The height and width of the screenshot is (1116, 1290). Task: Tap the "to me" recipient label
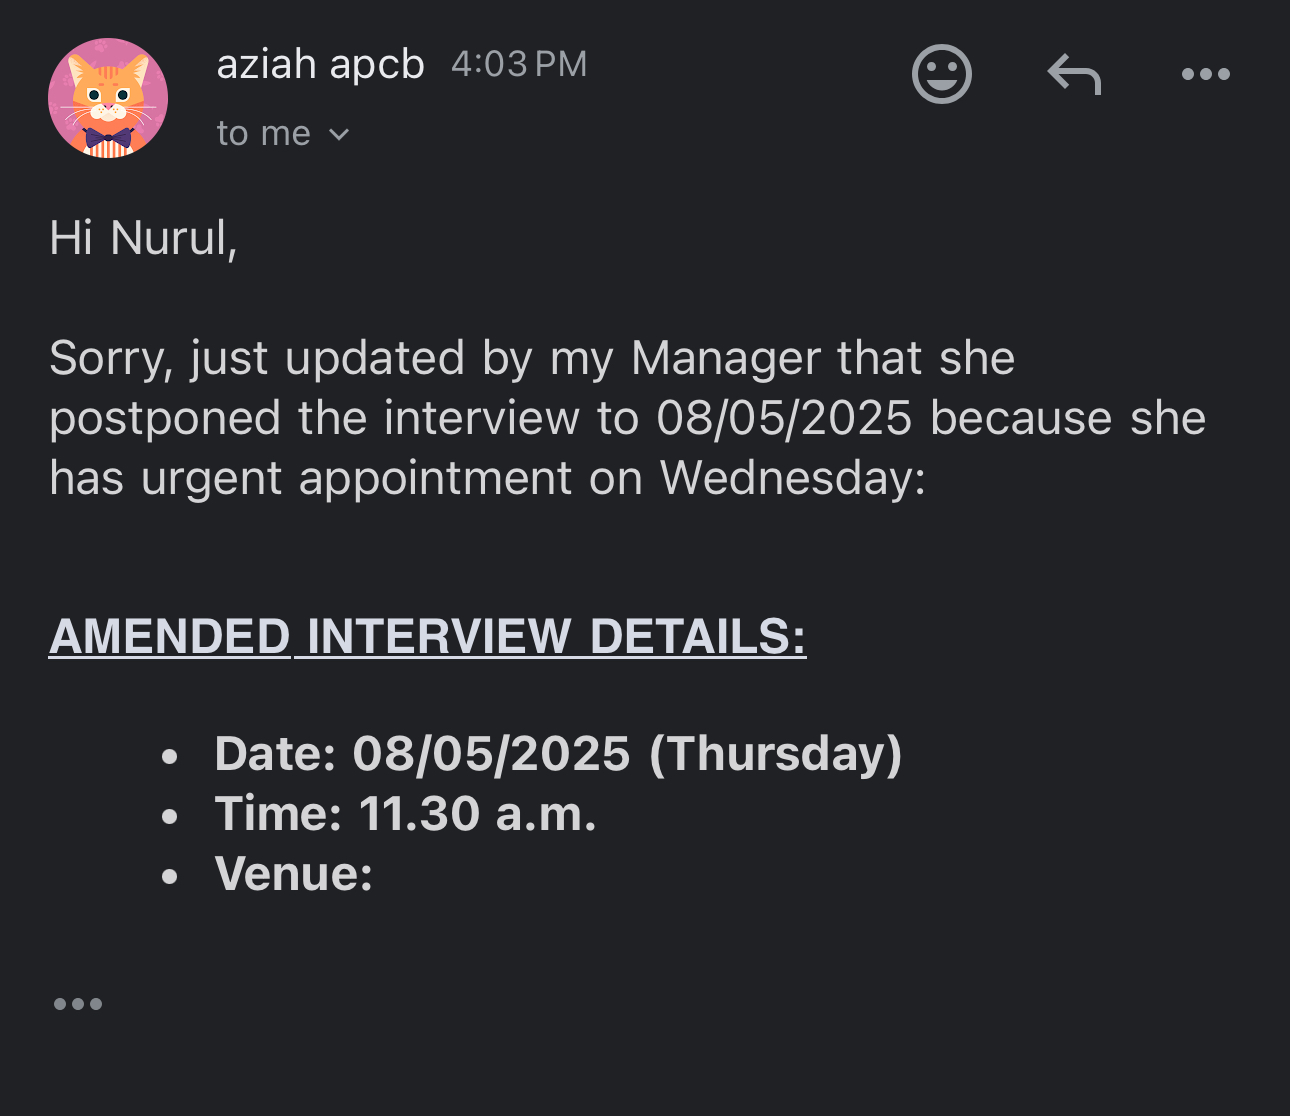(263, 134)
